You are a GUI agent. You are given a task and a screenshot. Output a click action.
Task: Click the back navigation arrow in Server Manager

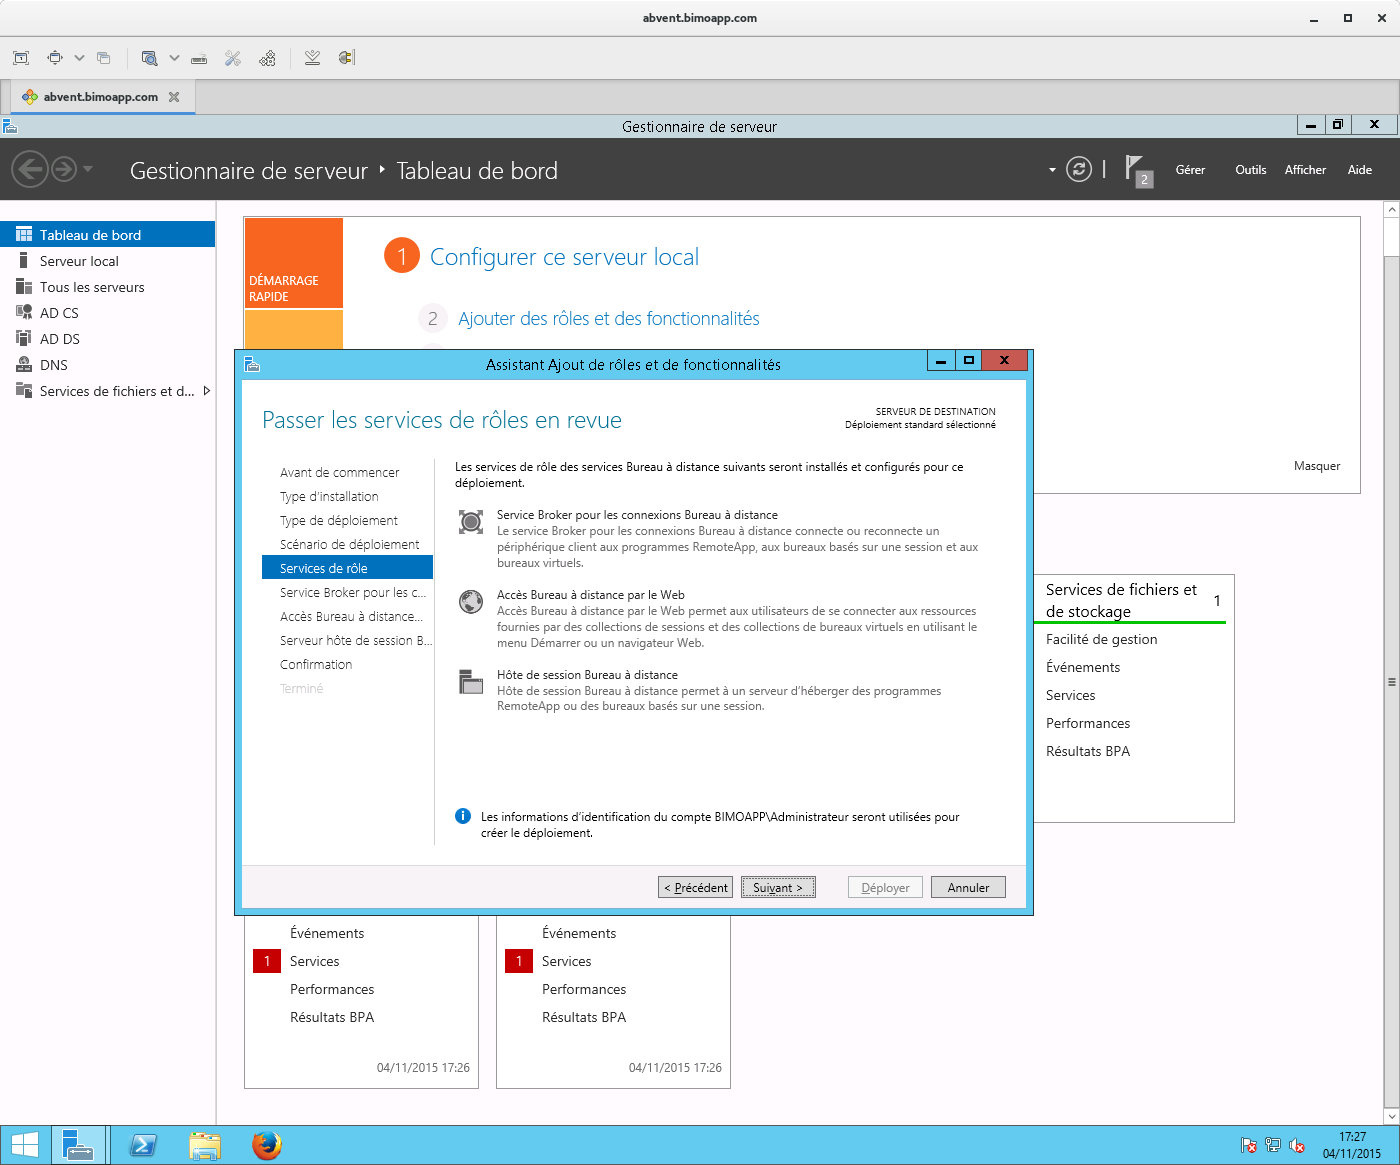(x=29, y=169)
